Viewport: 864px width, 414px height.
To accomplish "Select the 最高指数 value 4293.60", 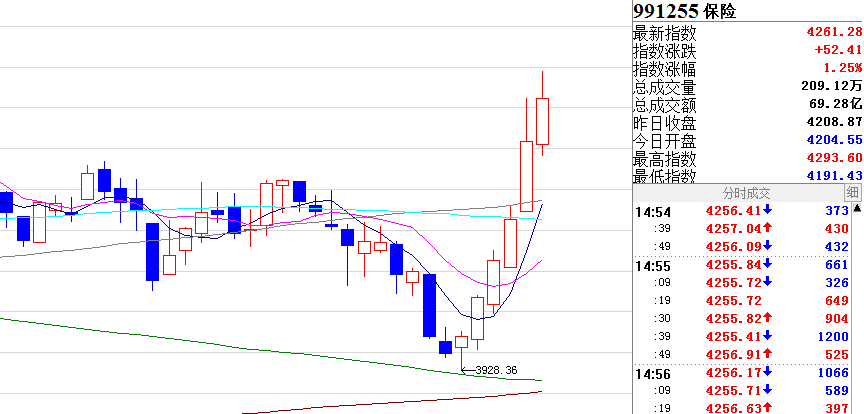I will [x=834, y=158].
